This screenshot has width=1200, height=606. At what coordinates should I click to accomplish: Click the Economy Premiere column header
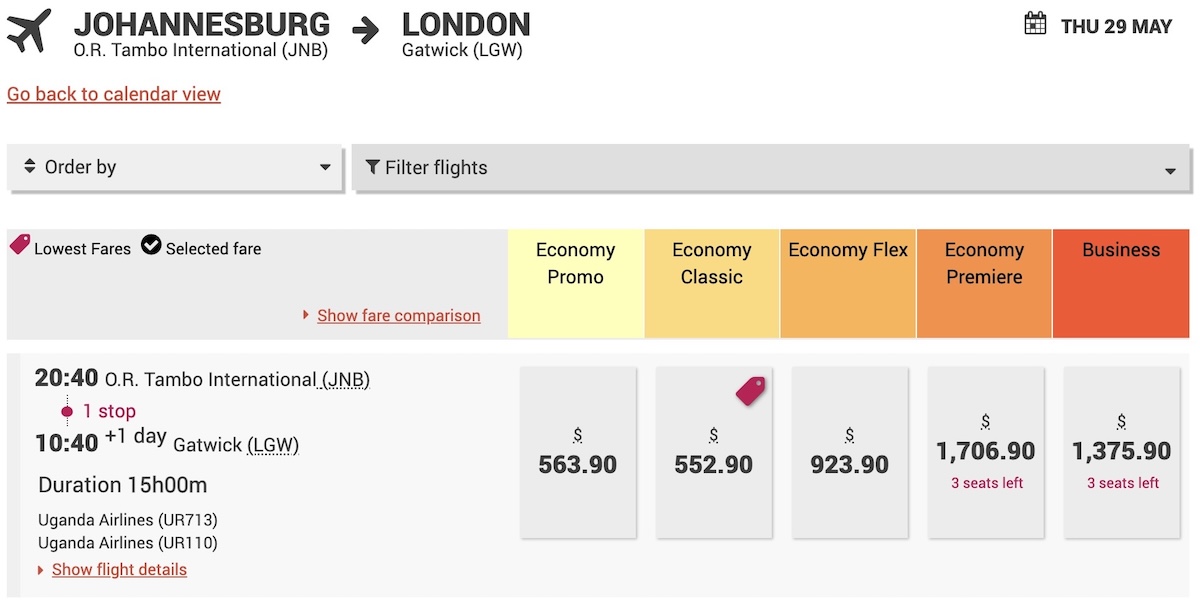click(x=984, y=284)
